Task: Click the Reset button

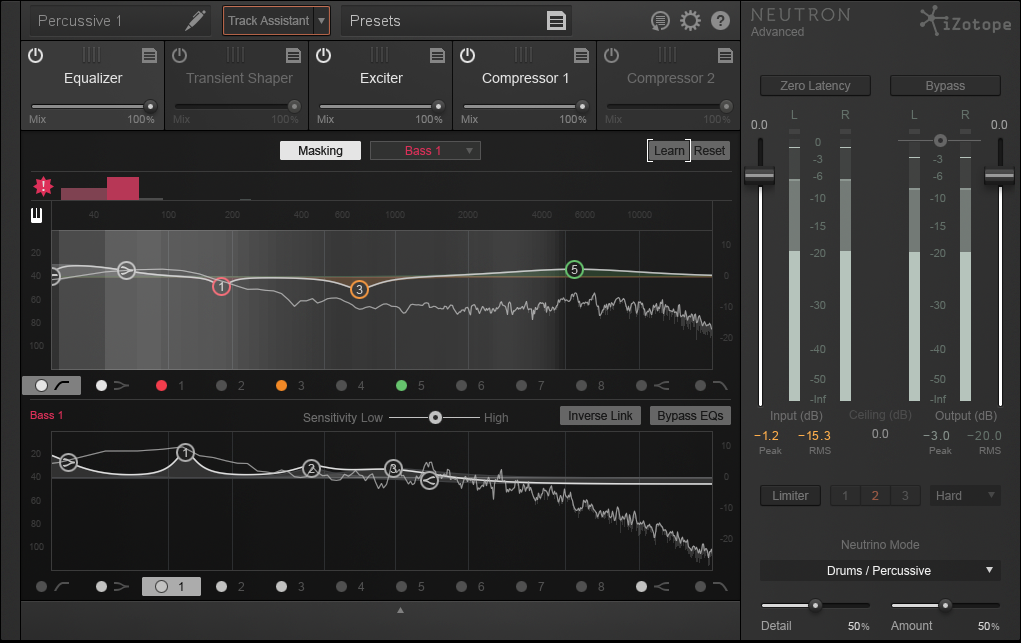Action: click(710, 150)
